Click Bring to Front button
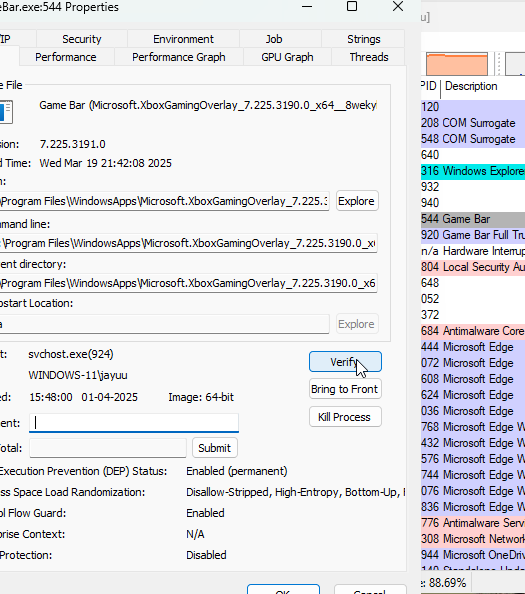The height and width of the screenshot is (594, 525). pos(345,389)
